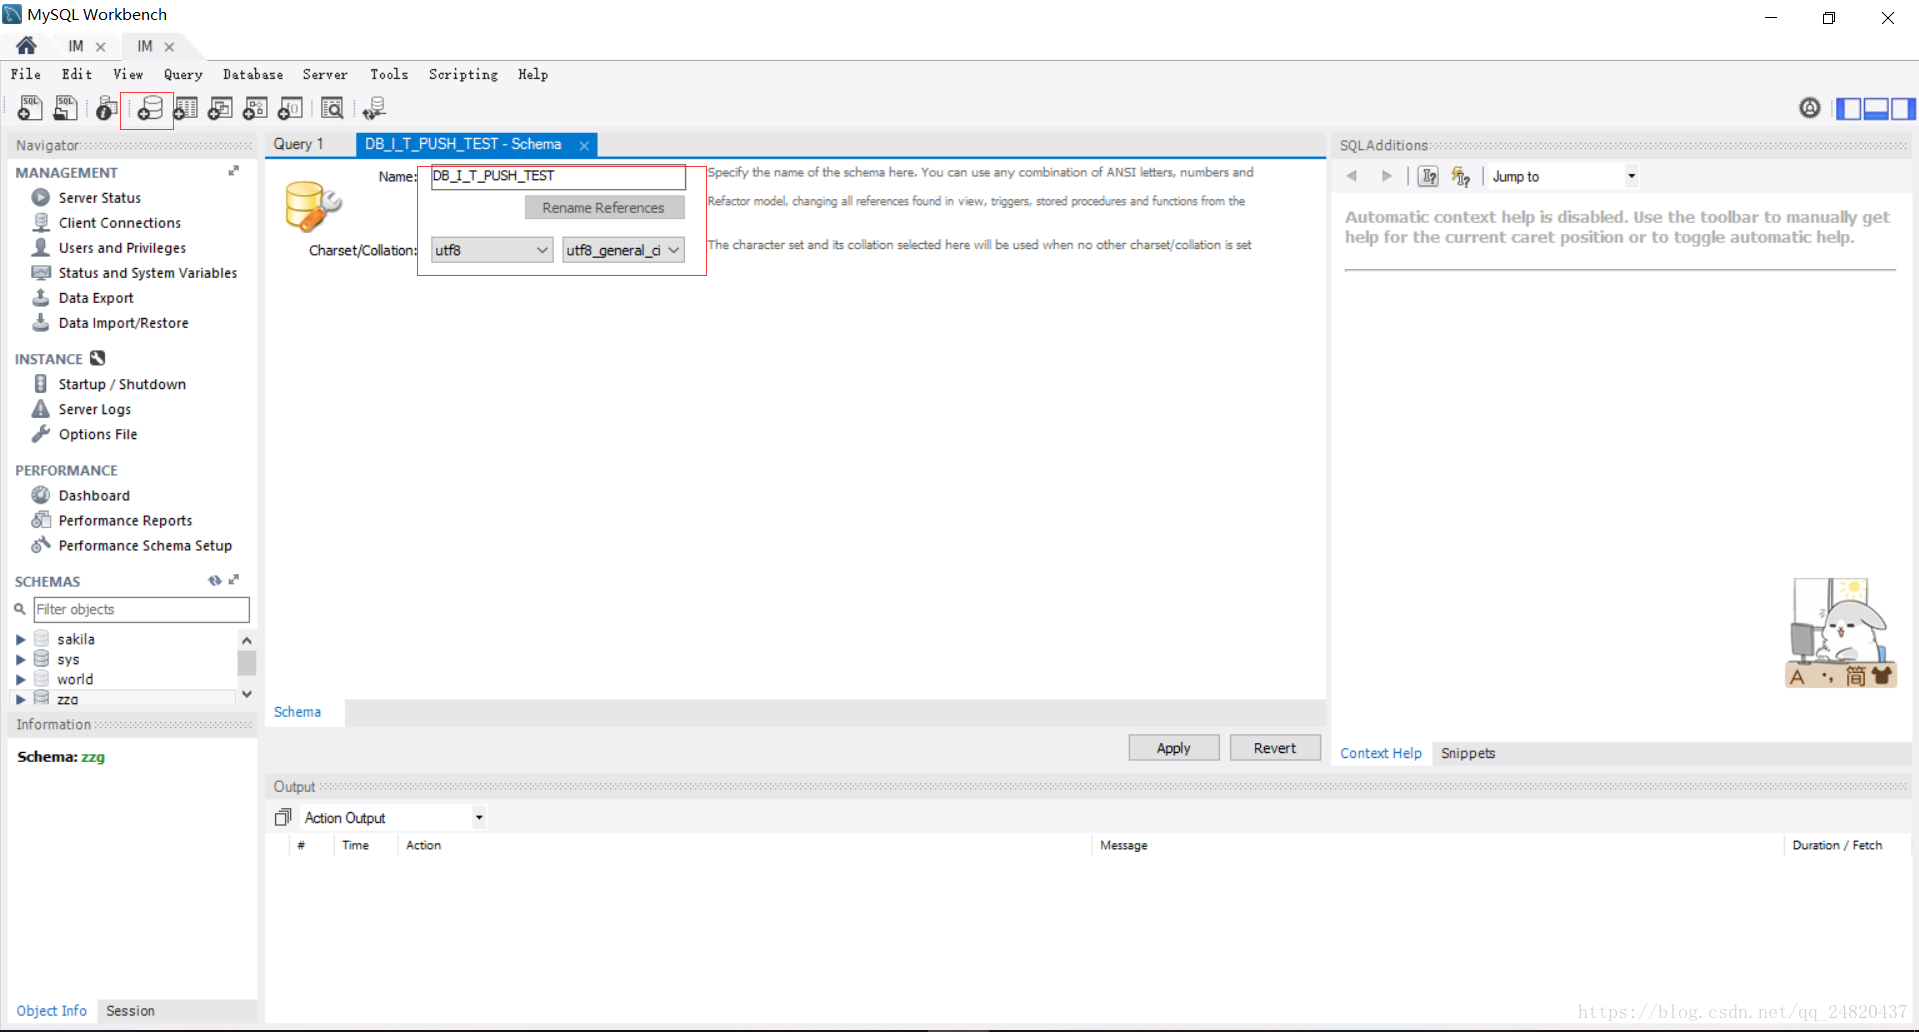
Task: Expand the zzg schema
Action: pos(20,699)
